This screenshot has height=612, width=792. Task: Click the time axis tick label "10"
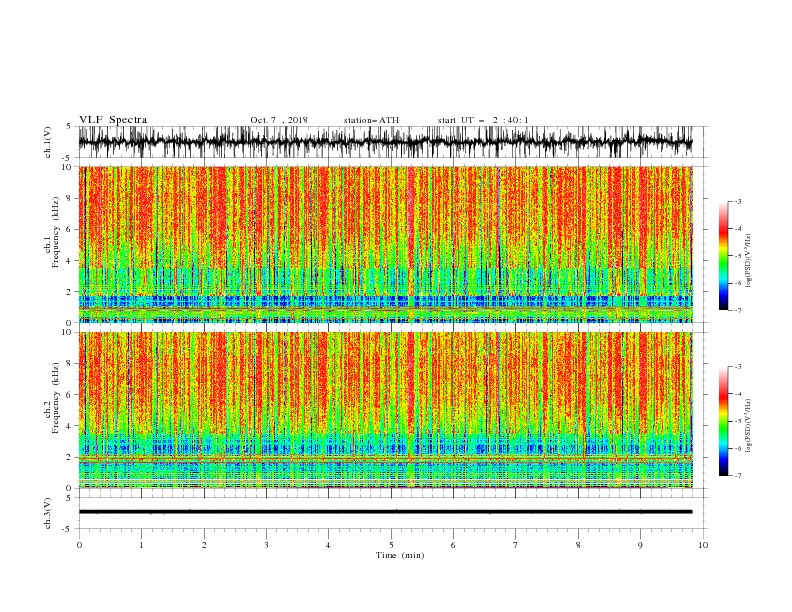pos(703,545)
